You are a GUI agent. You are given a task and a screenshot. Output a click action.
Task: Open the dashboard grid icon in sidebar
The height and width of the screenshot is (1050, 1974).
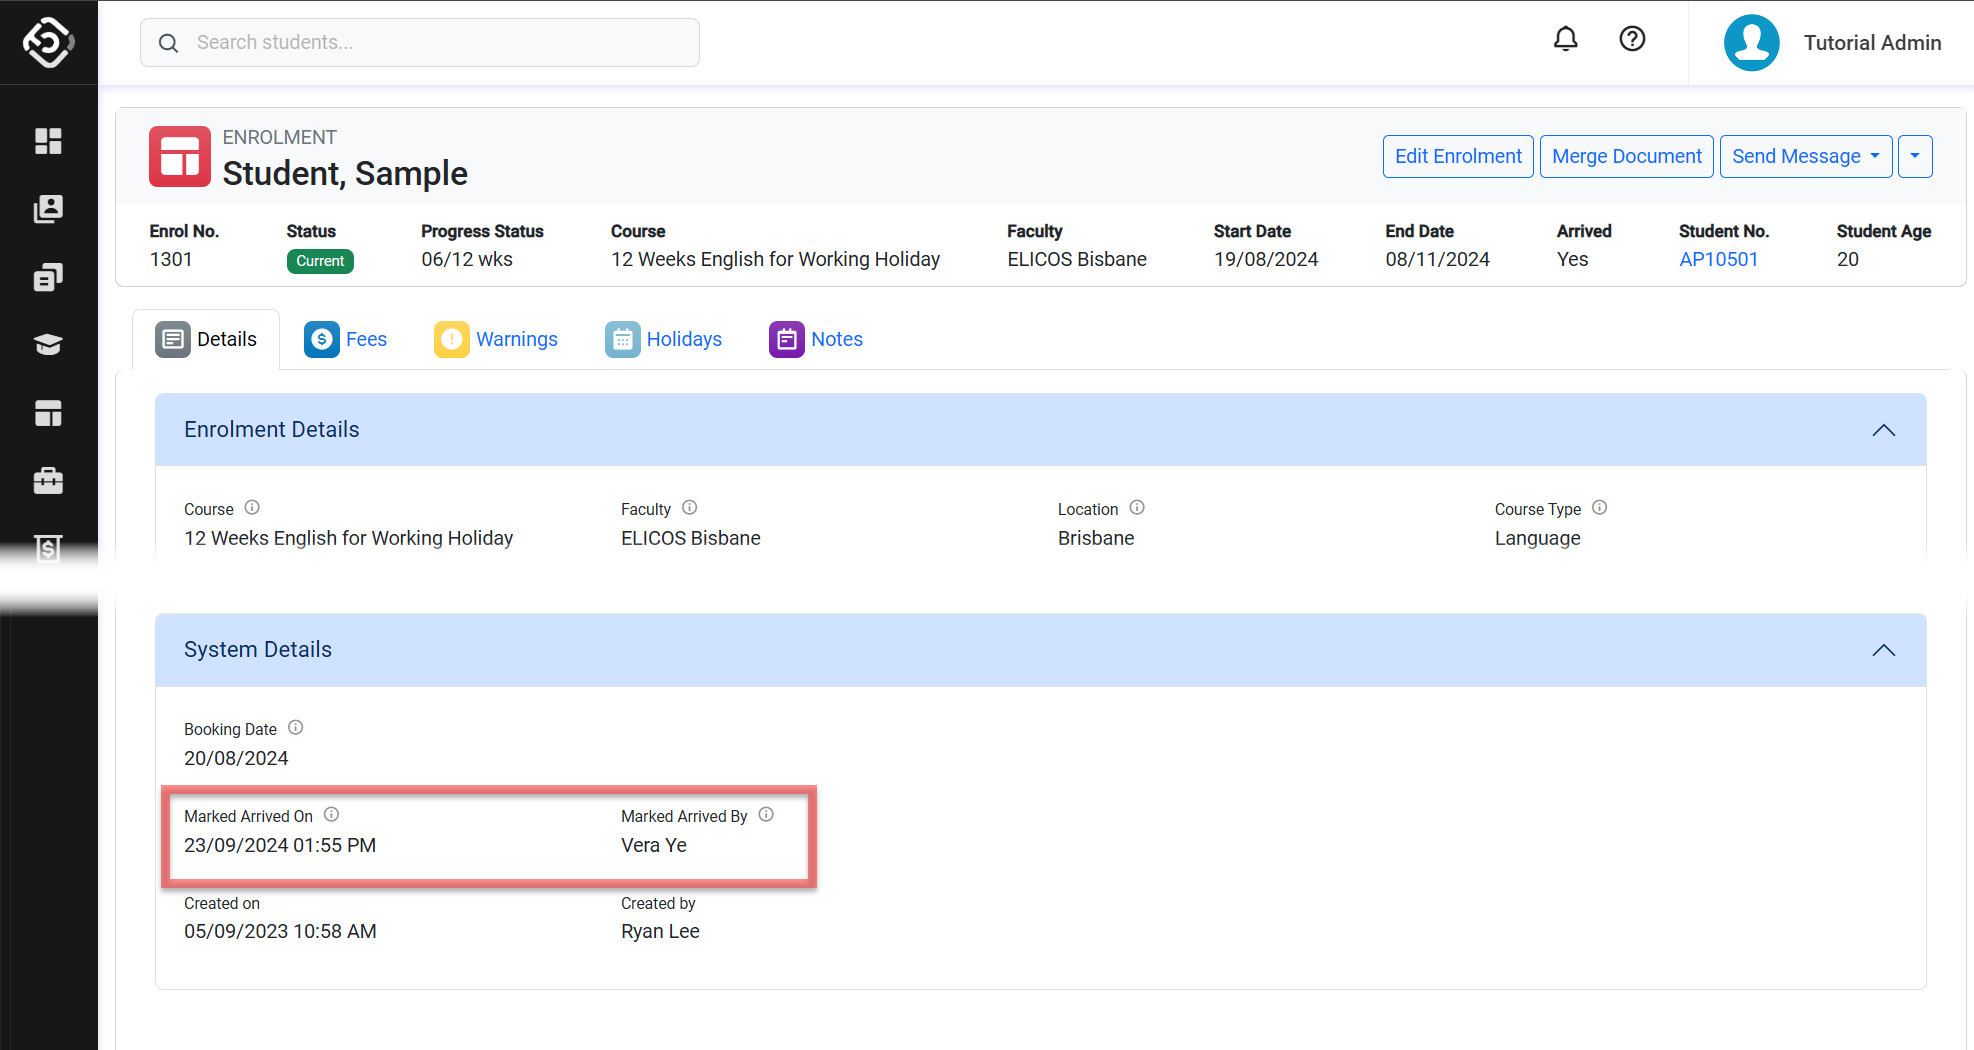48,141
